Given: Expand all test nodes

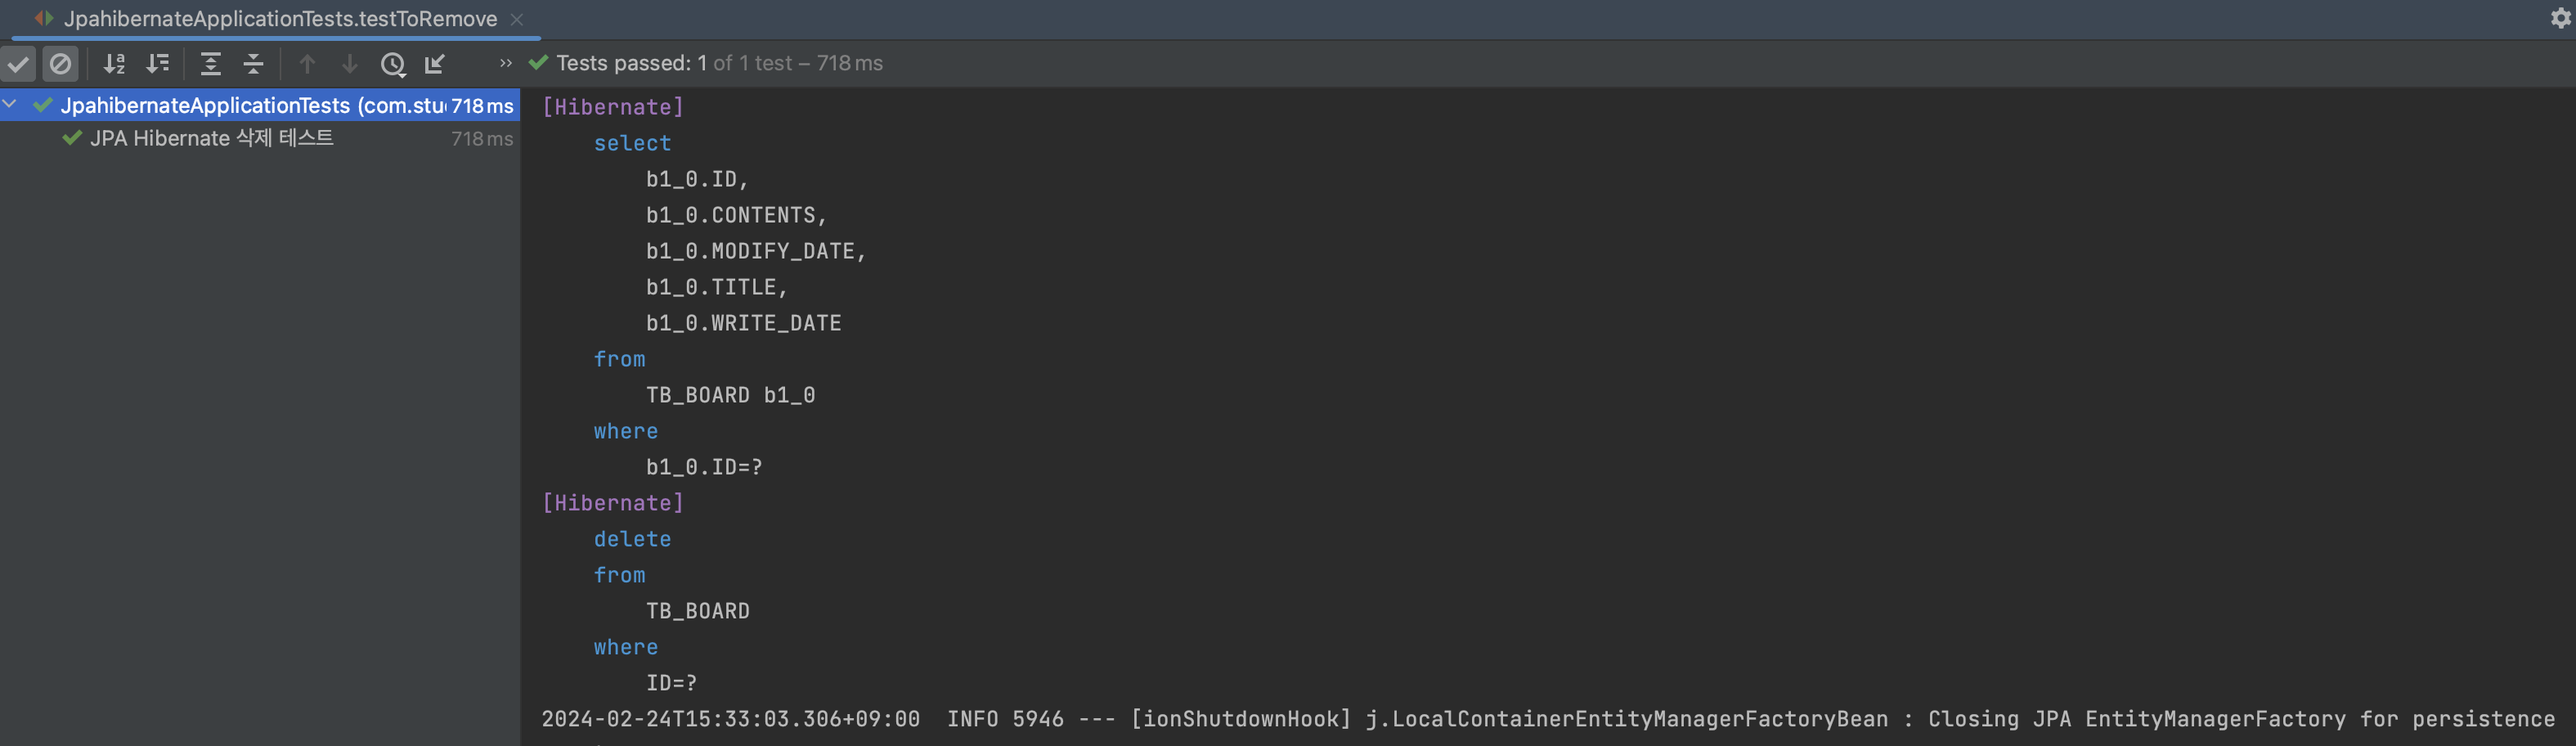Looking at the screenshot, I should pos(210,64).
